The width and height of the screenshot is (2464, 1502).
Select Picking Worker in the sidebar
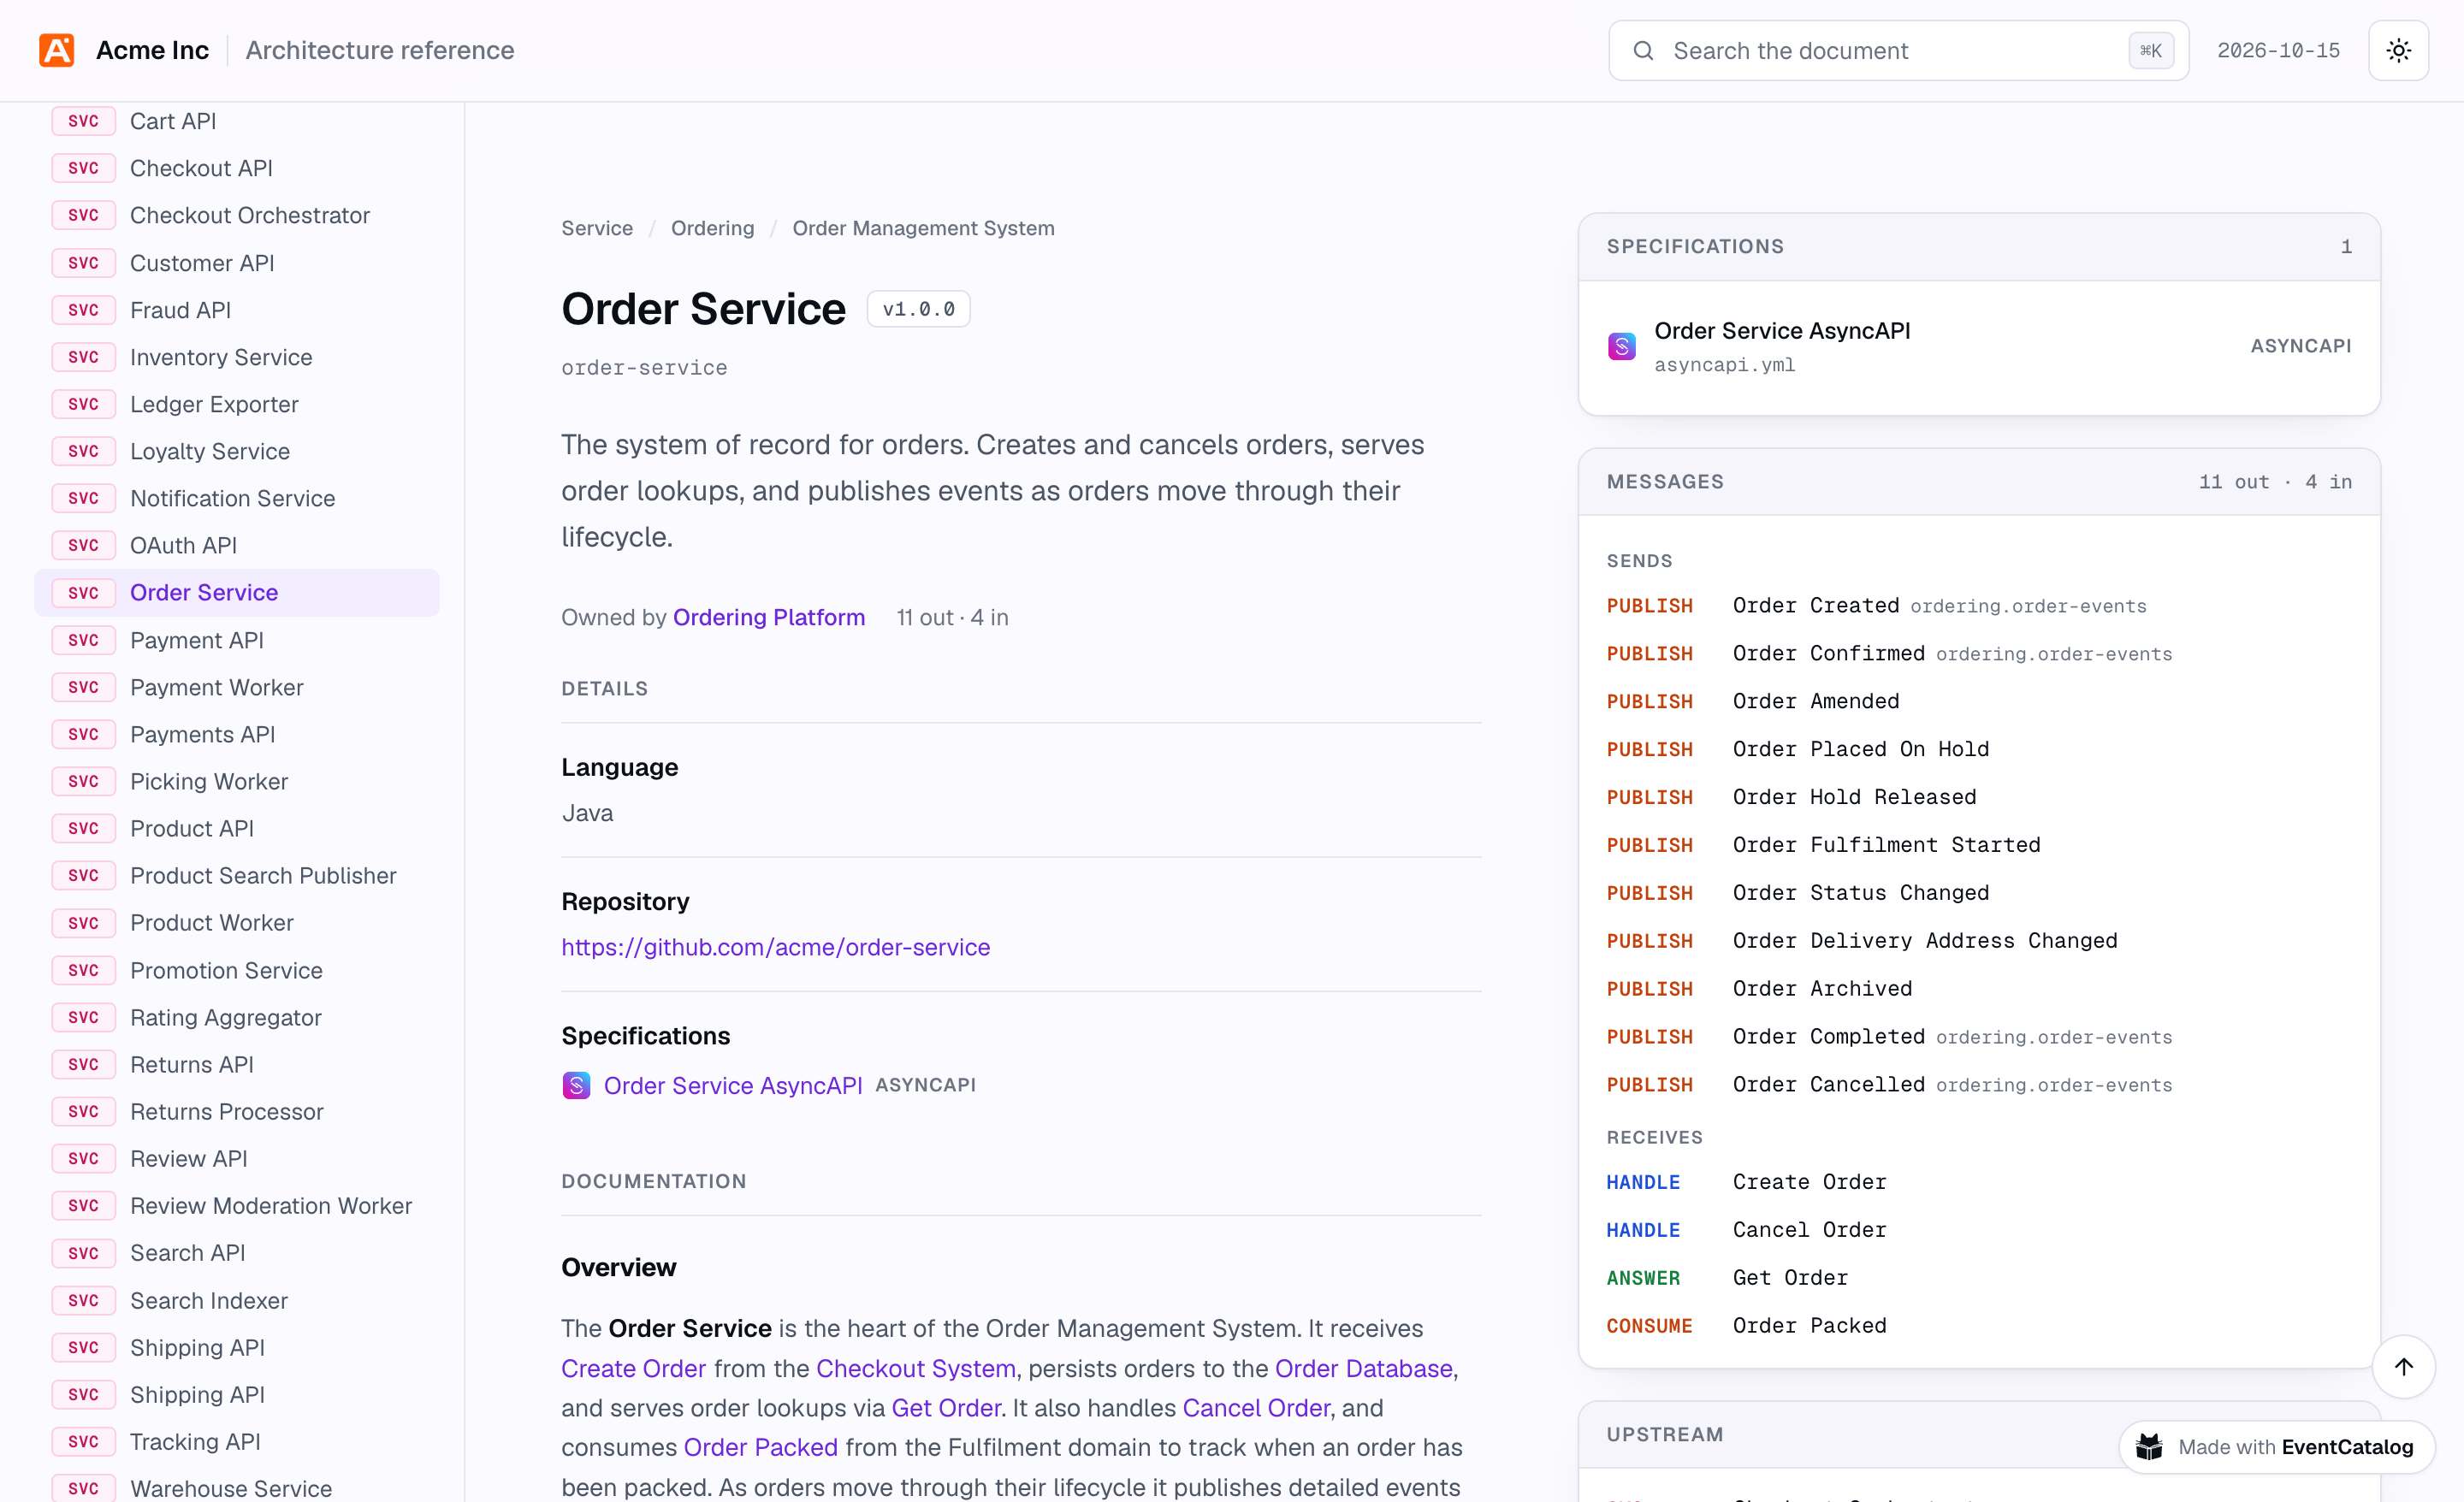click(x=236, y=781)
